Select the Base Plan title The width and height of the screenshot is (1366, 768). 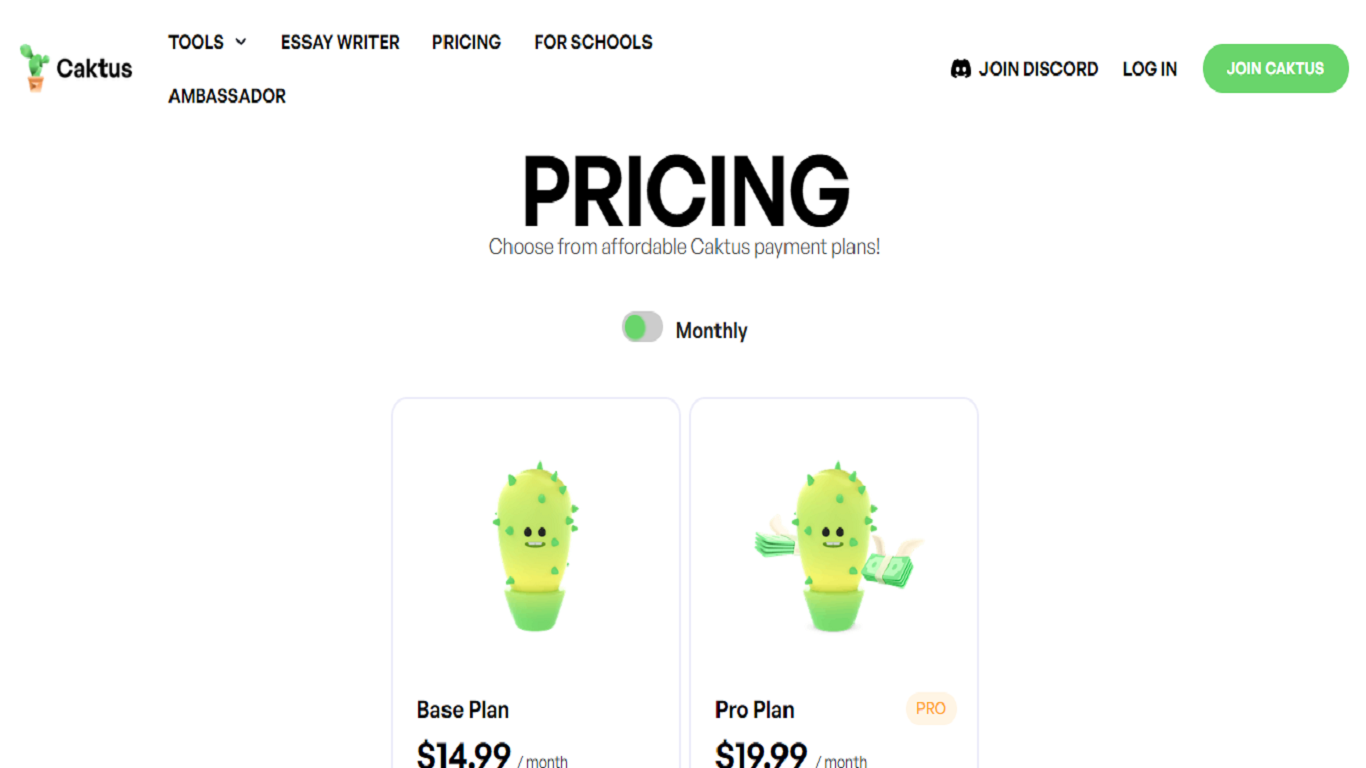(x=463, y=710)
